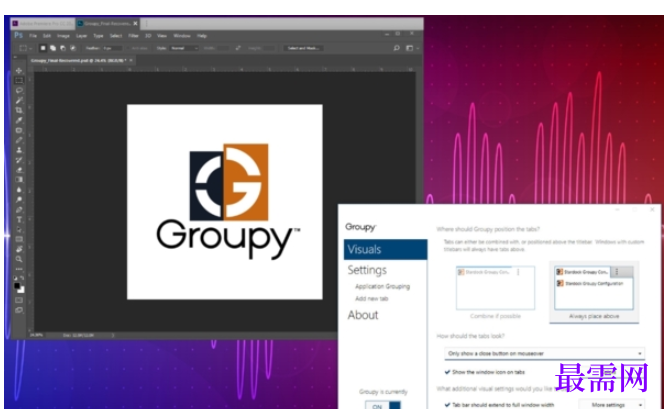667x409 pixels.
Task: Select the Spot Healing Brush tool
Action: 19,130
